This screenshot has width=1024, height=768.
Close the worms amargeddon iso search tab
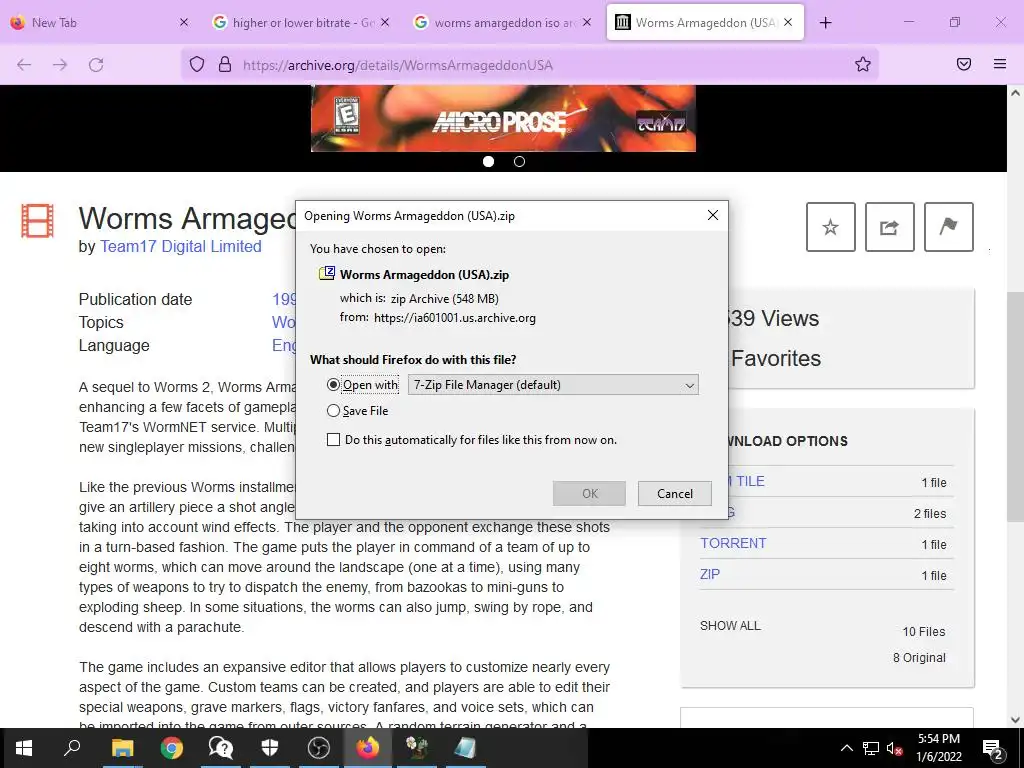click(x=587, y=22)
